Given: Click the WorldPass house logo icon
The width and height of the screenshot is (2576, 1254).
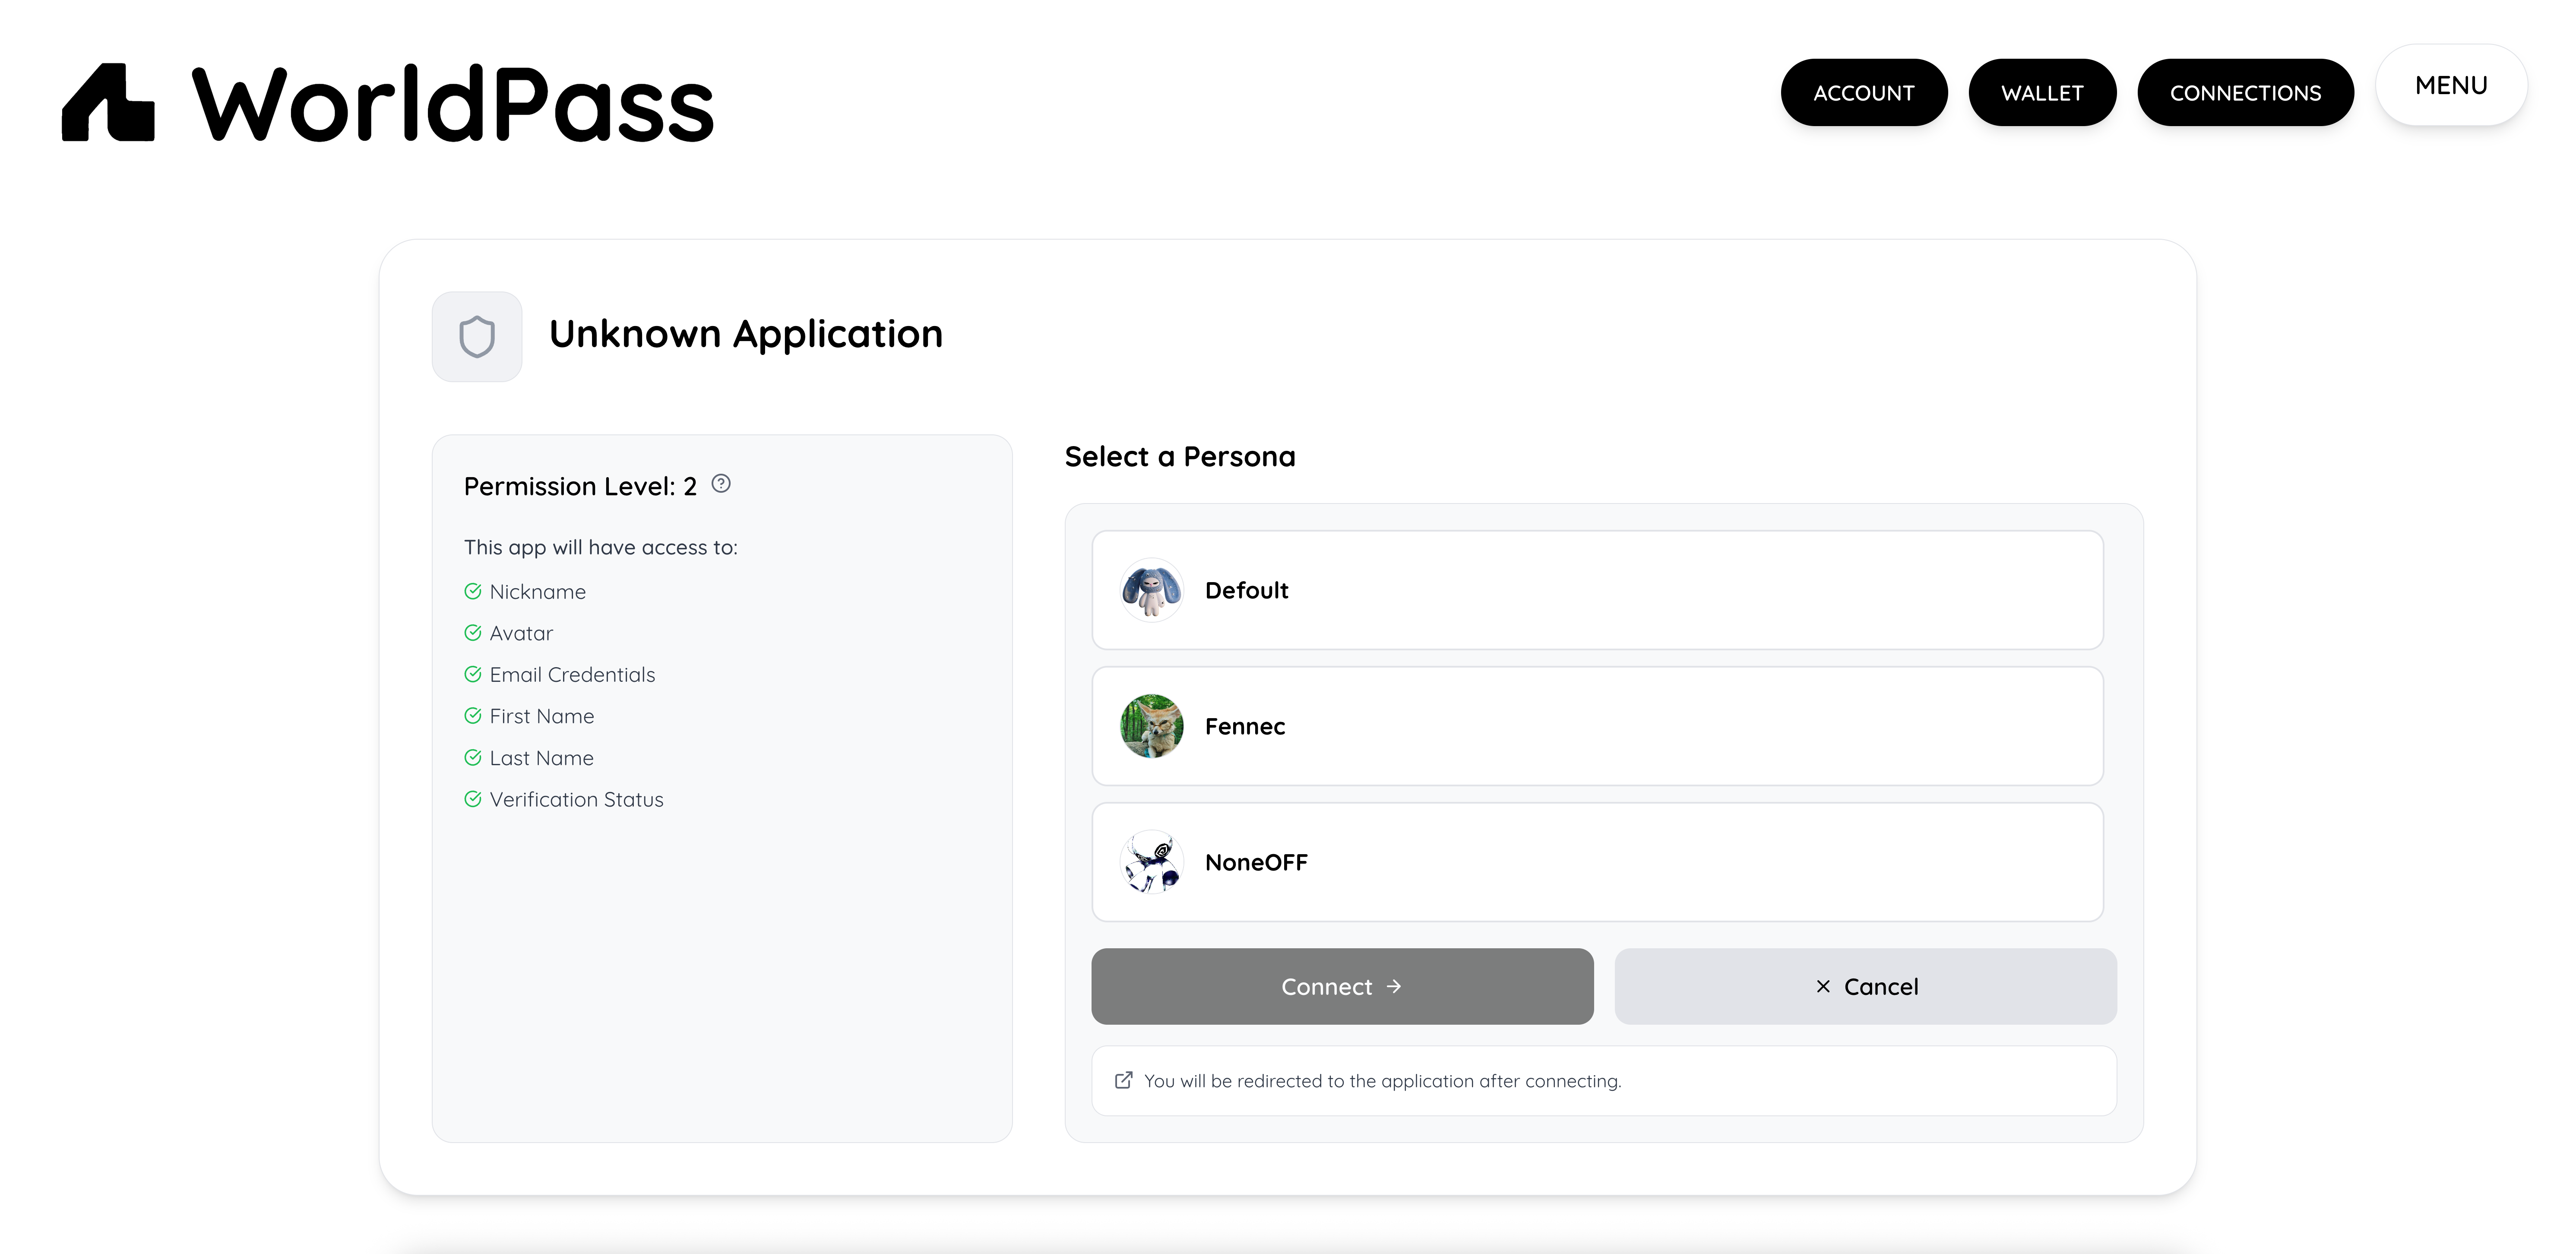Looking at the screenshot, I should (108, 103).
